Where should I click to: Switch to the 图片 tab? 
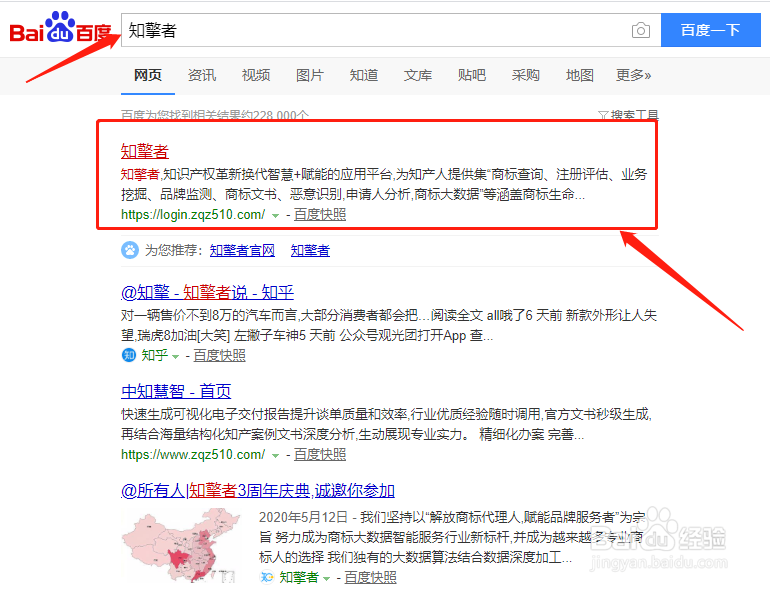click(x=310, y=75)
